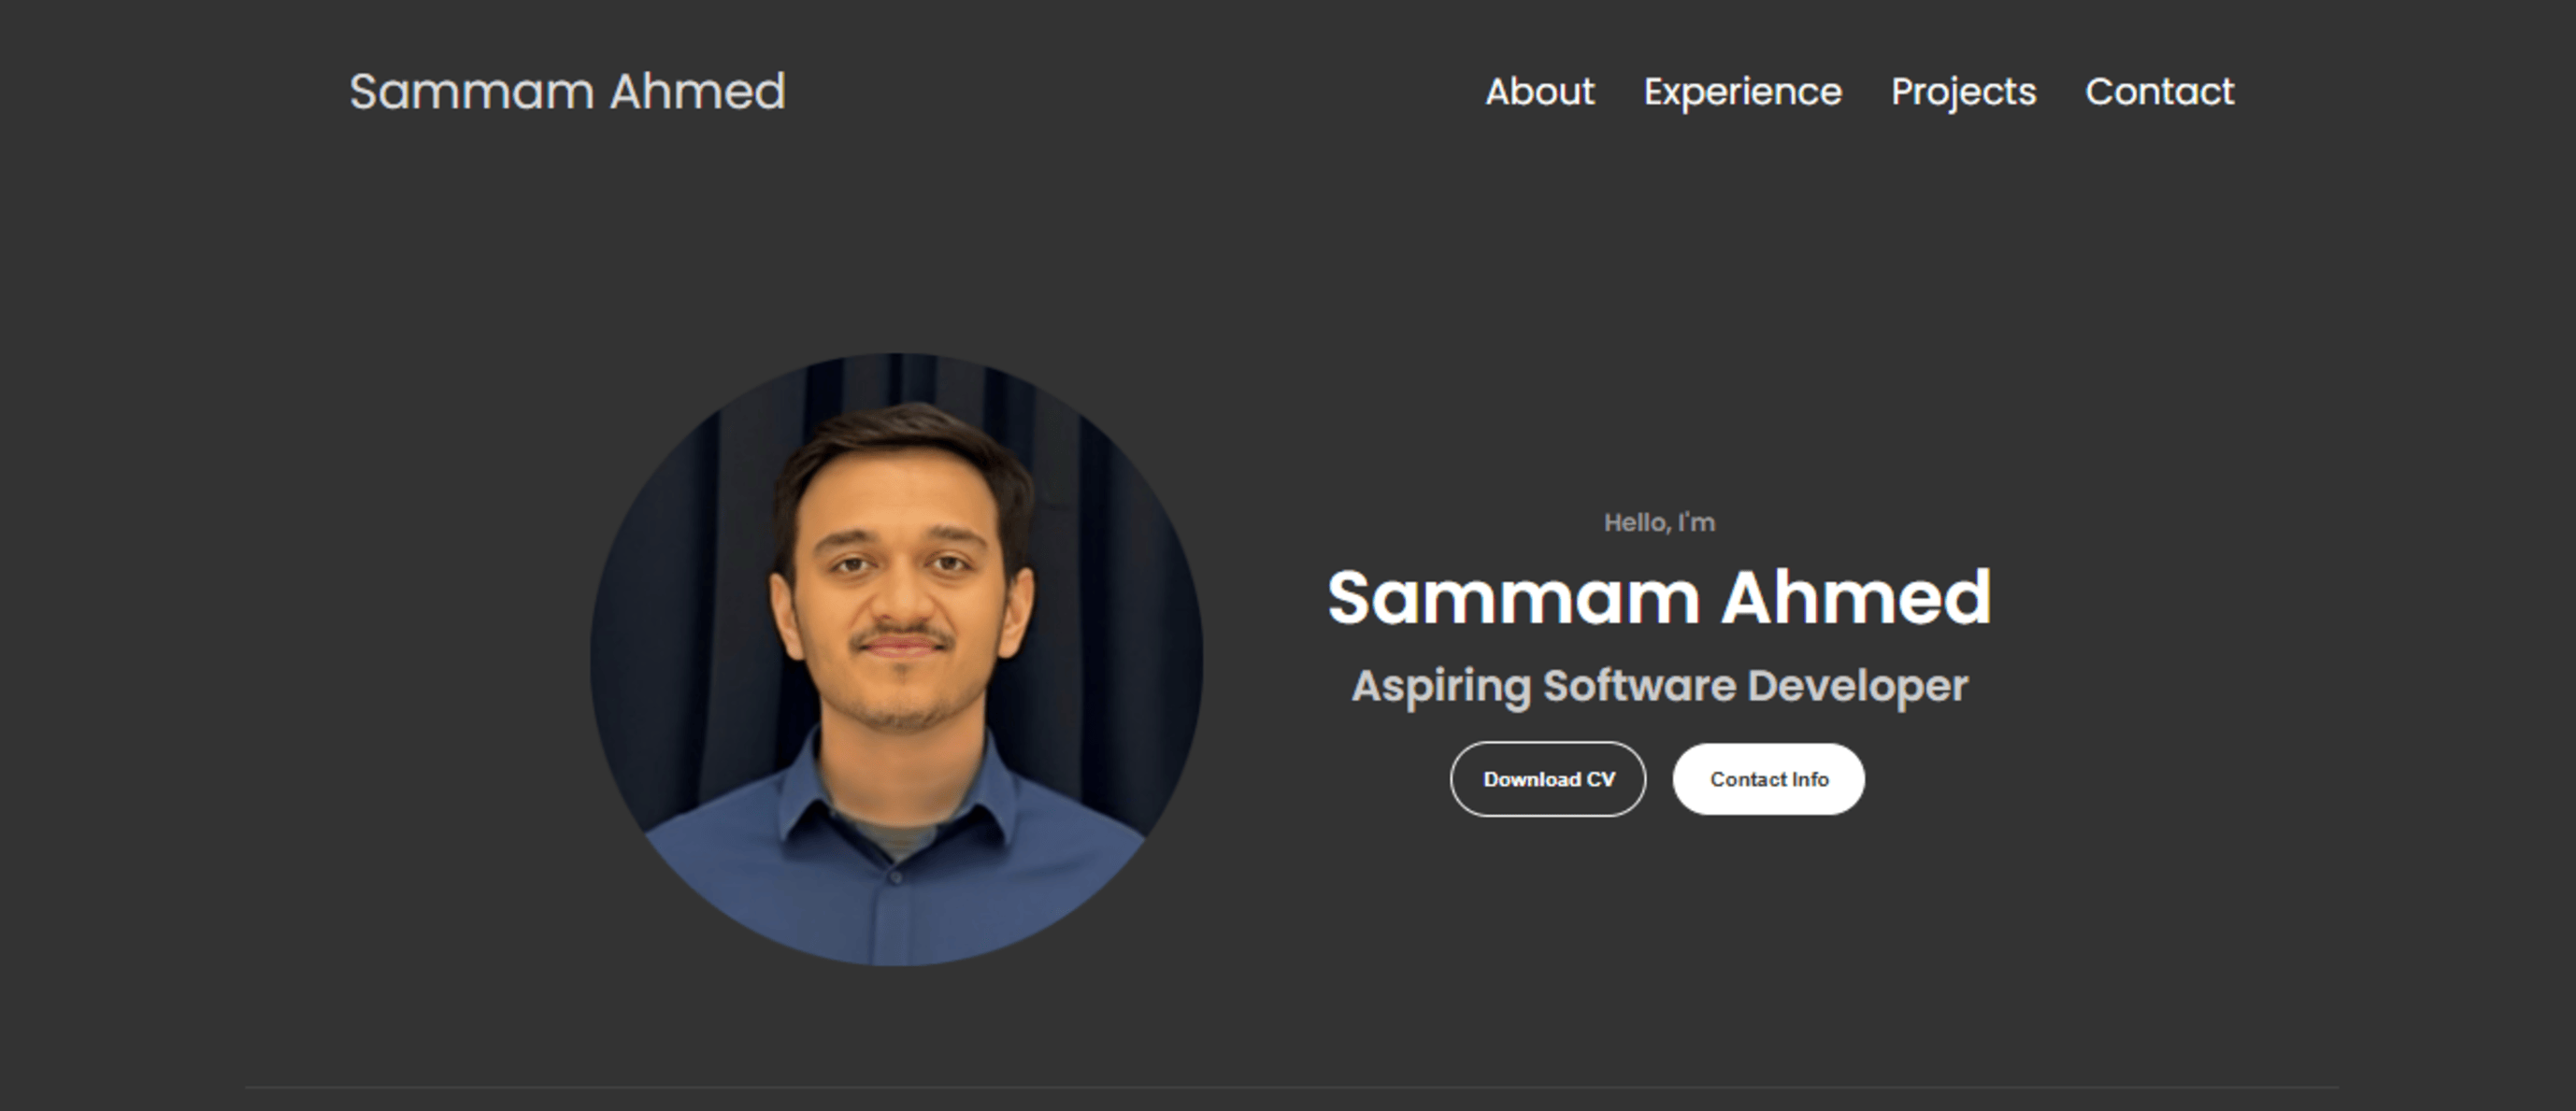
Task: Select Experience from the header links
Action: tap(1742, 92)
